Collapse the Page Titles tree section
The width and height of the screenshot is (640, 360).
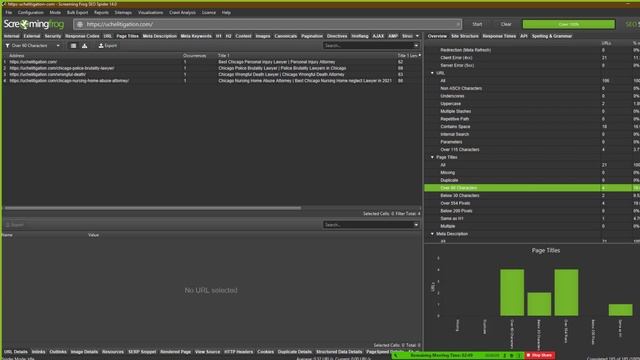tap(433, 157)
